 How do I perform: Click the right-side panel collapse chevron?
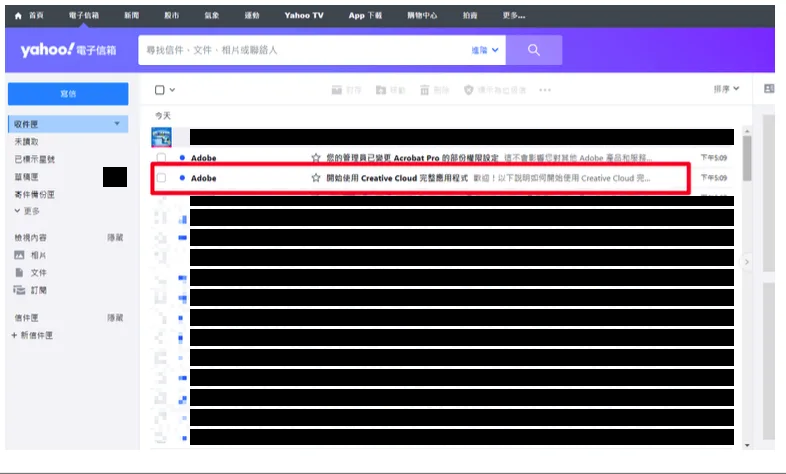tap(746, 262)
